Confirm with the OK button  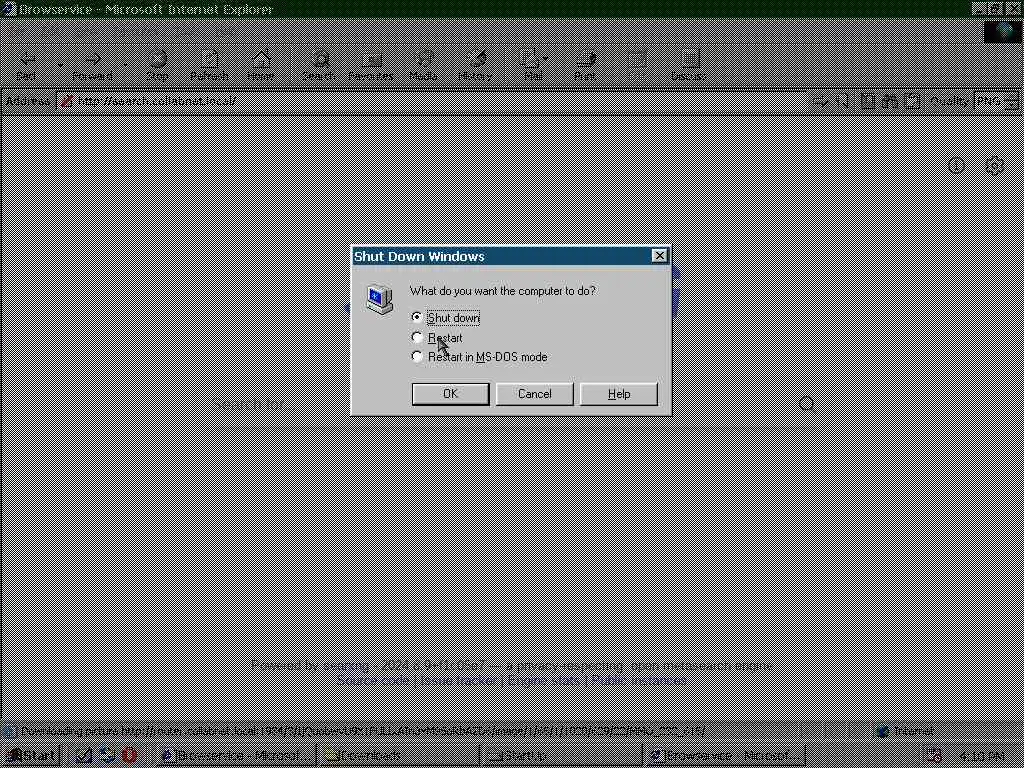pyautogui.click(x=451, y=394)
